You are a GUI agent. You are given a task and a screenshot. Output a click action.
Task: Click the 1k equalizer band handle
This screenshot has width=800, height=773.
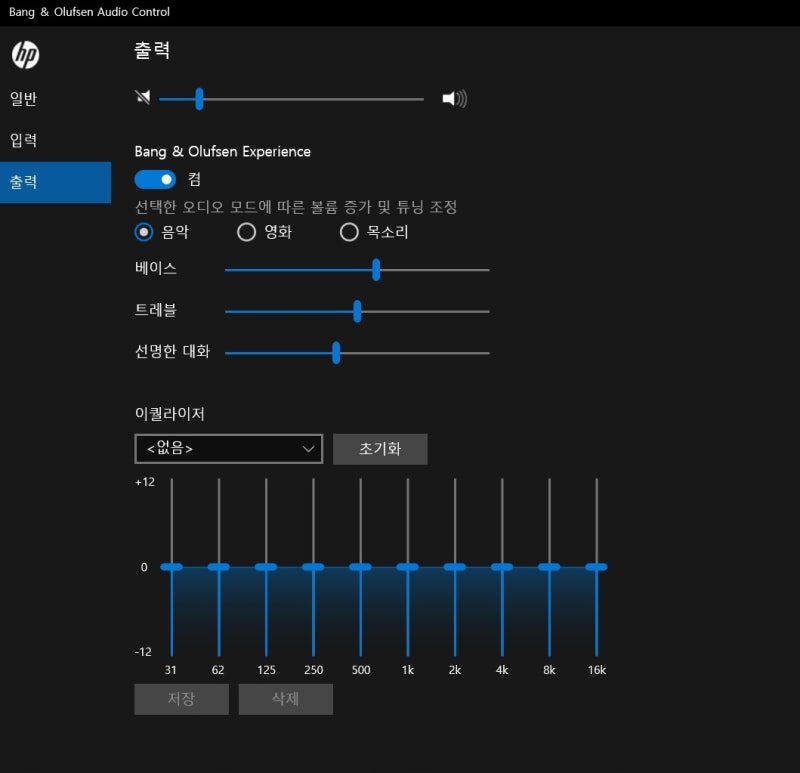coord(408,567)
